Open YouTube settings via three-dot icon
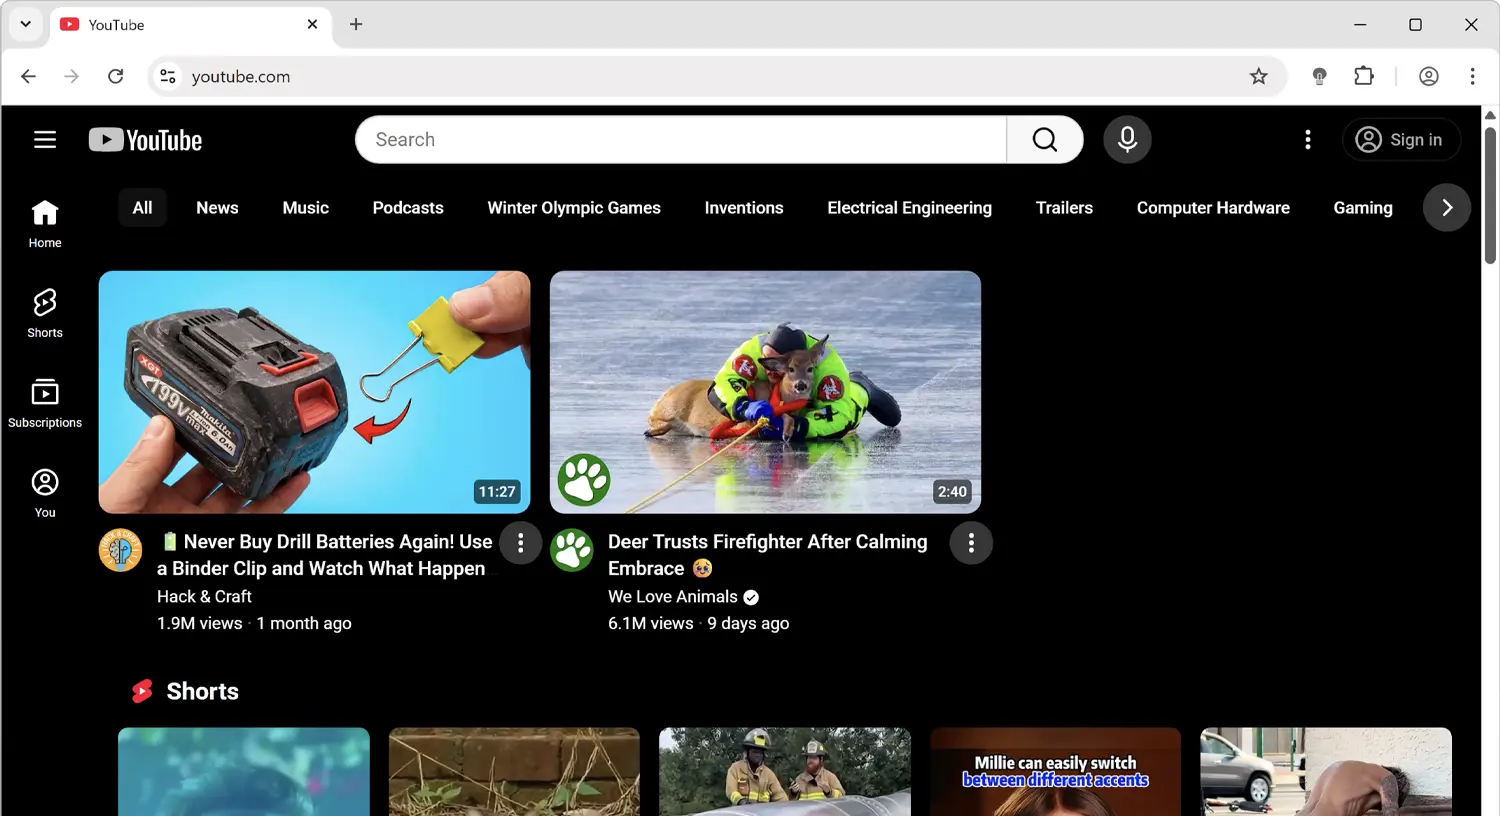Image resolution: width=1500 pixels, height=816 pixels. 1307,139
